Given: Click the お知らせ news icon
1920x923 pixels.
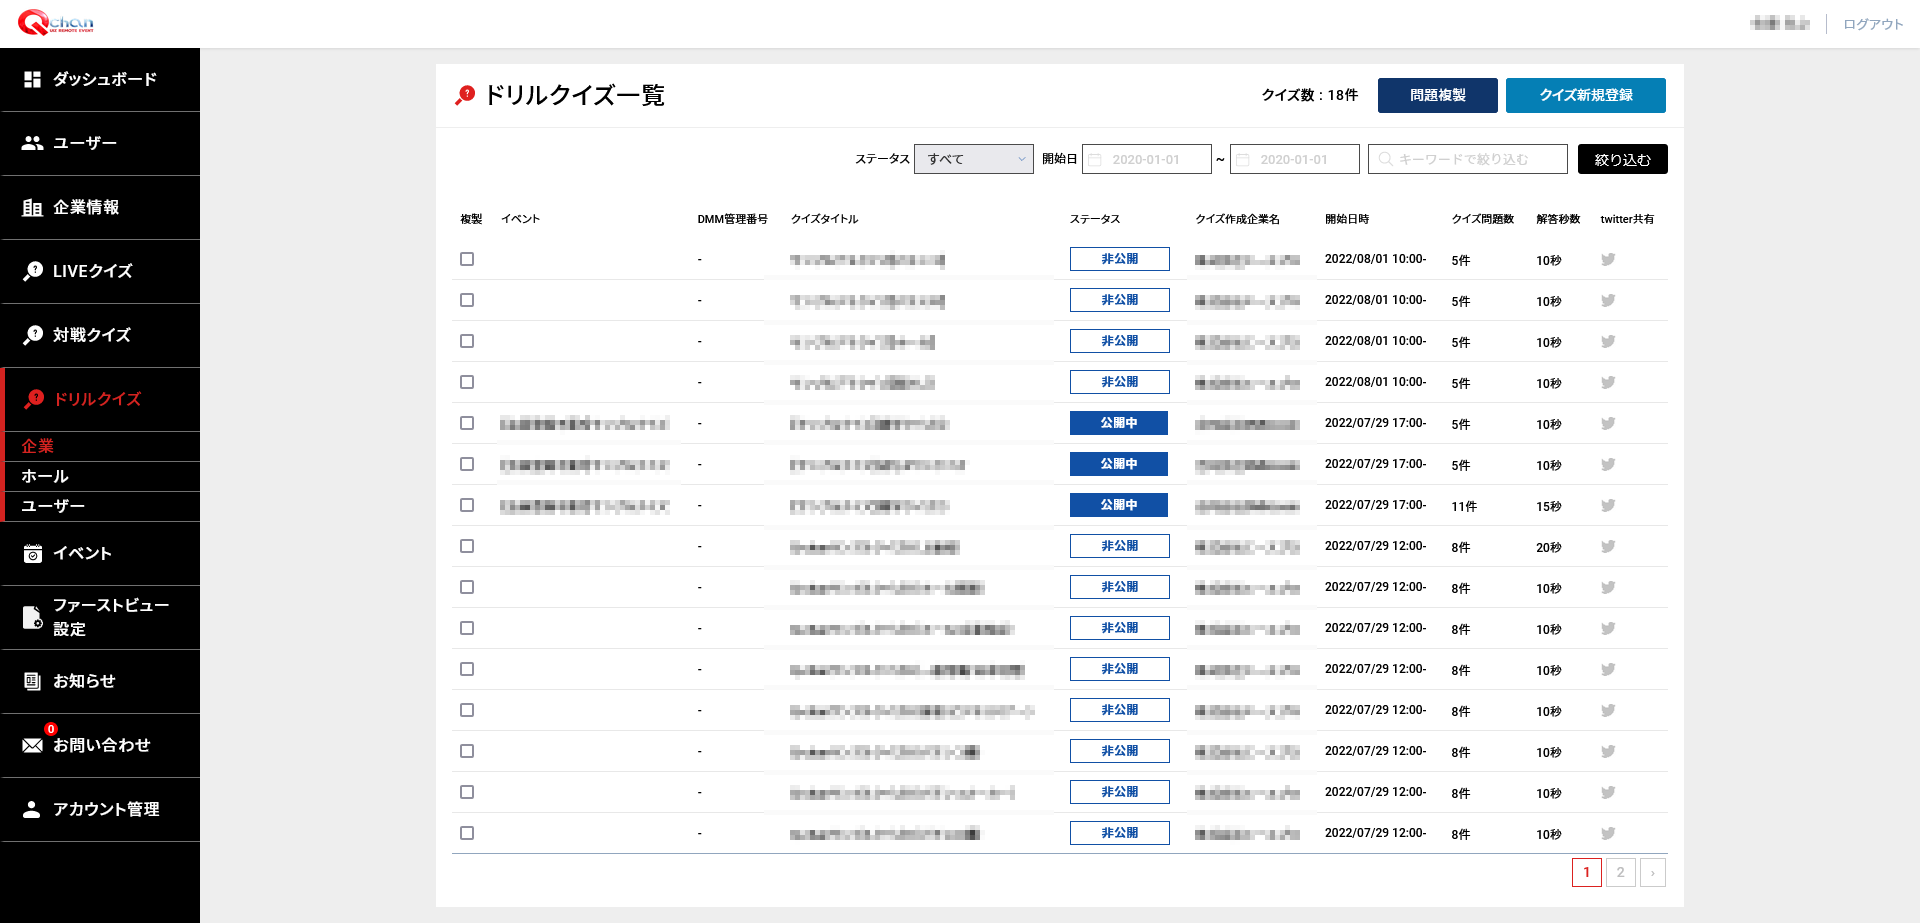Looking at the screenshot, I should 33,681.
